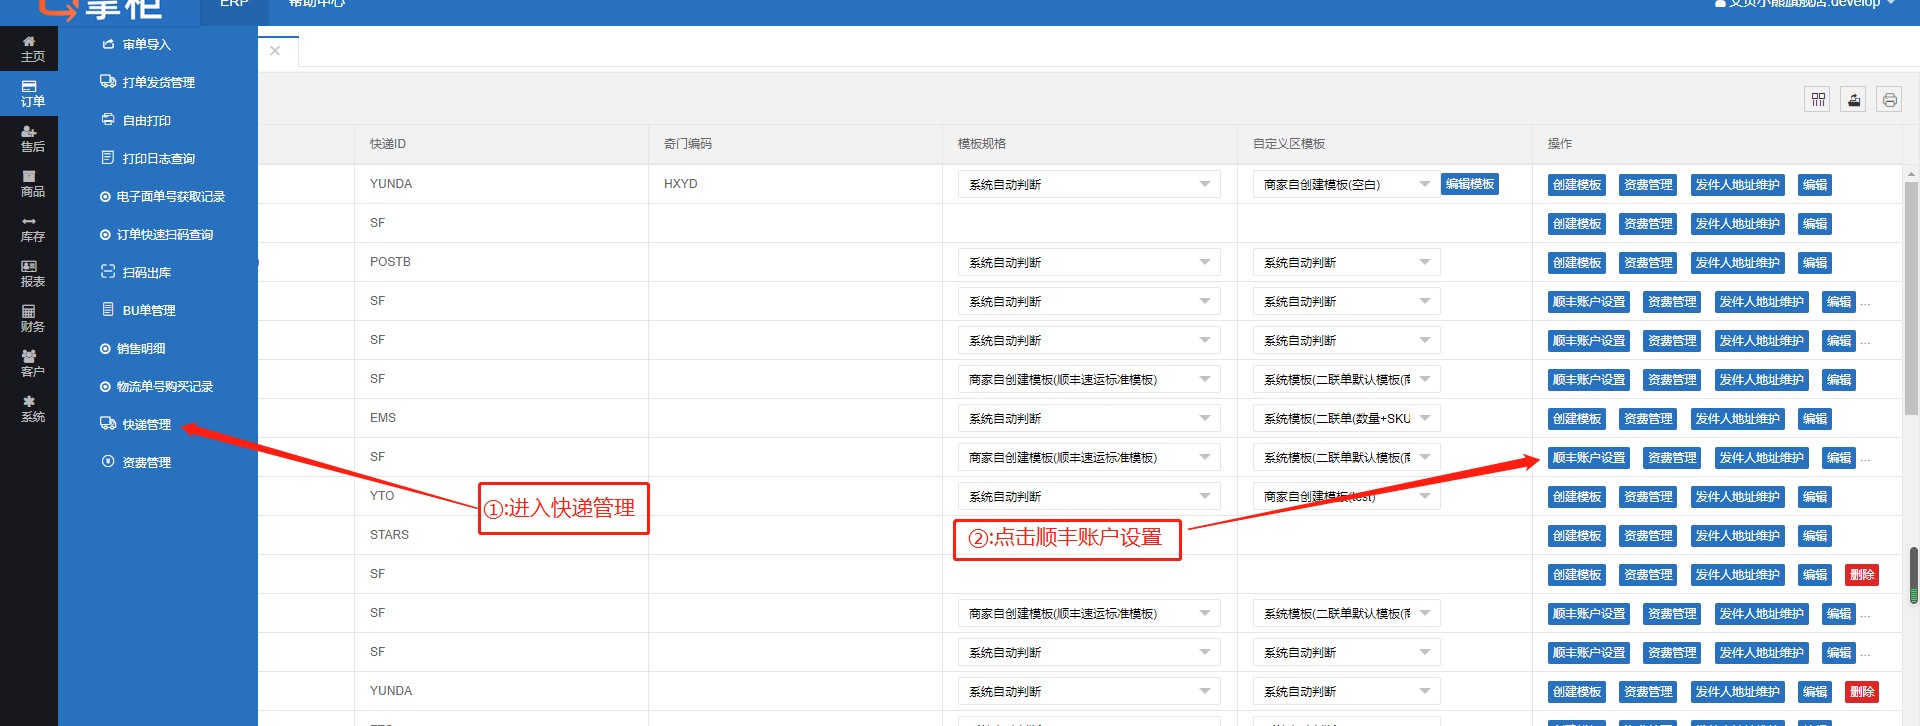Viewport: 1920px width, 726px height.
Task: Click the column layout grid icon
Action: coord(1818,100)
